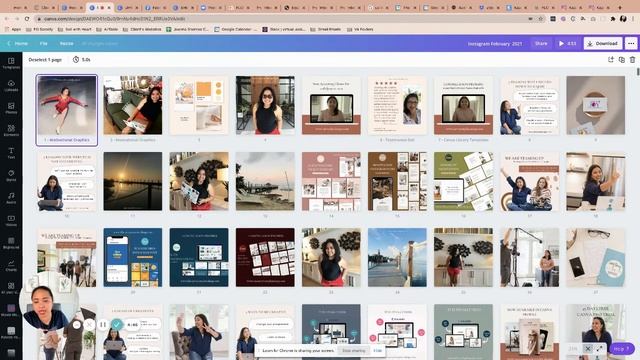Open the Elements panel in the sidebar

pos(11,131)
